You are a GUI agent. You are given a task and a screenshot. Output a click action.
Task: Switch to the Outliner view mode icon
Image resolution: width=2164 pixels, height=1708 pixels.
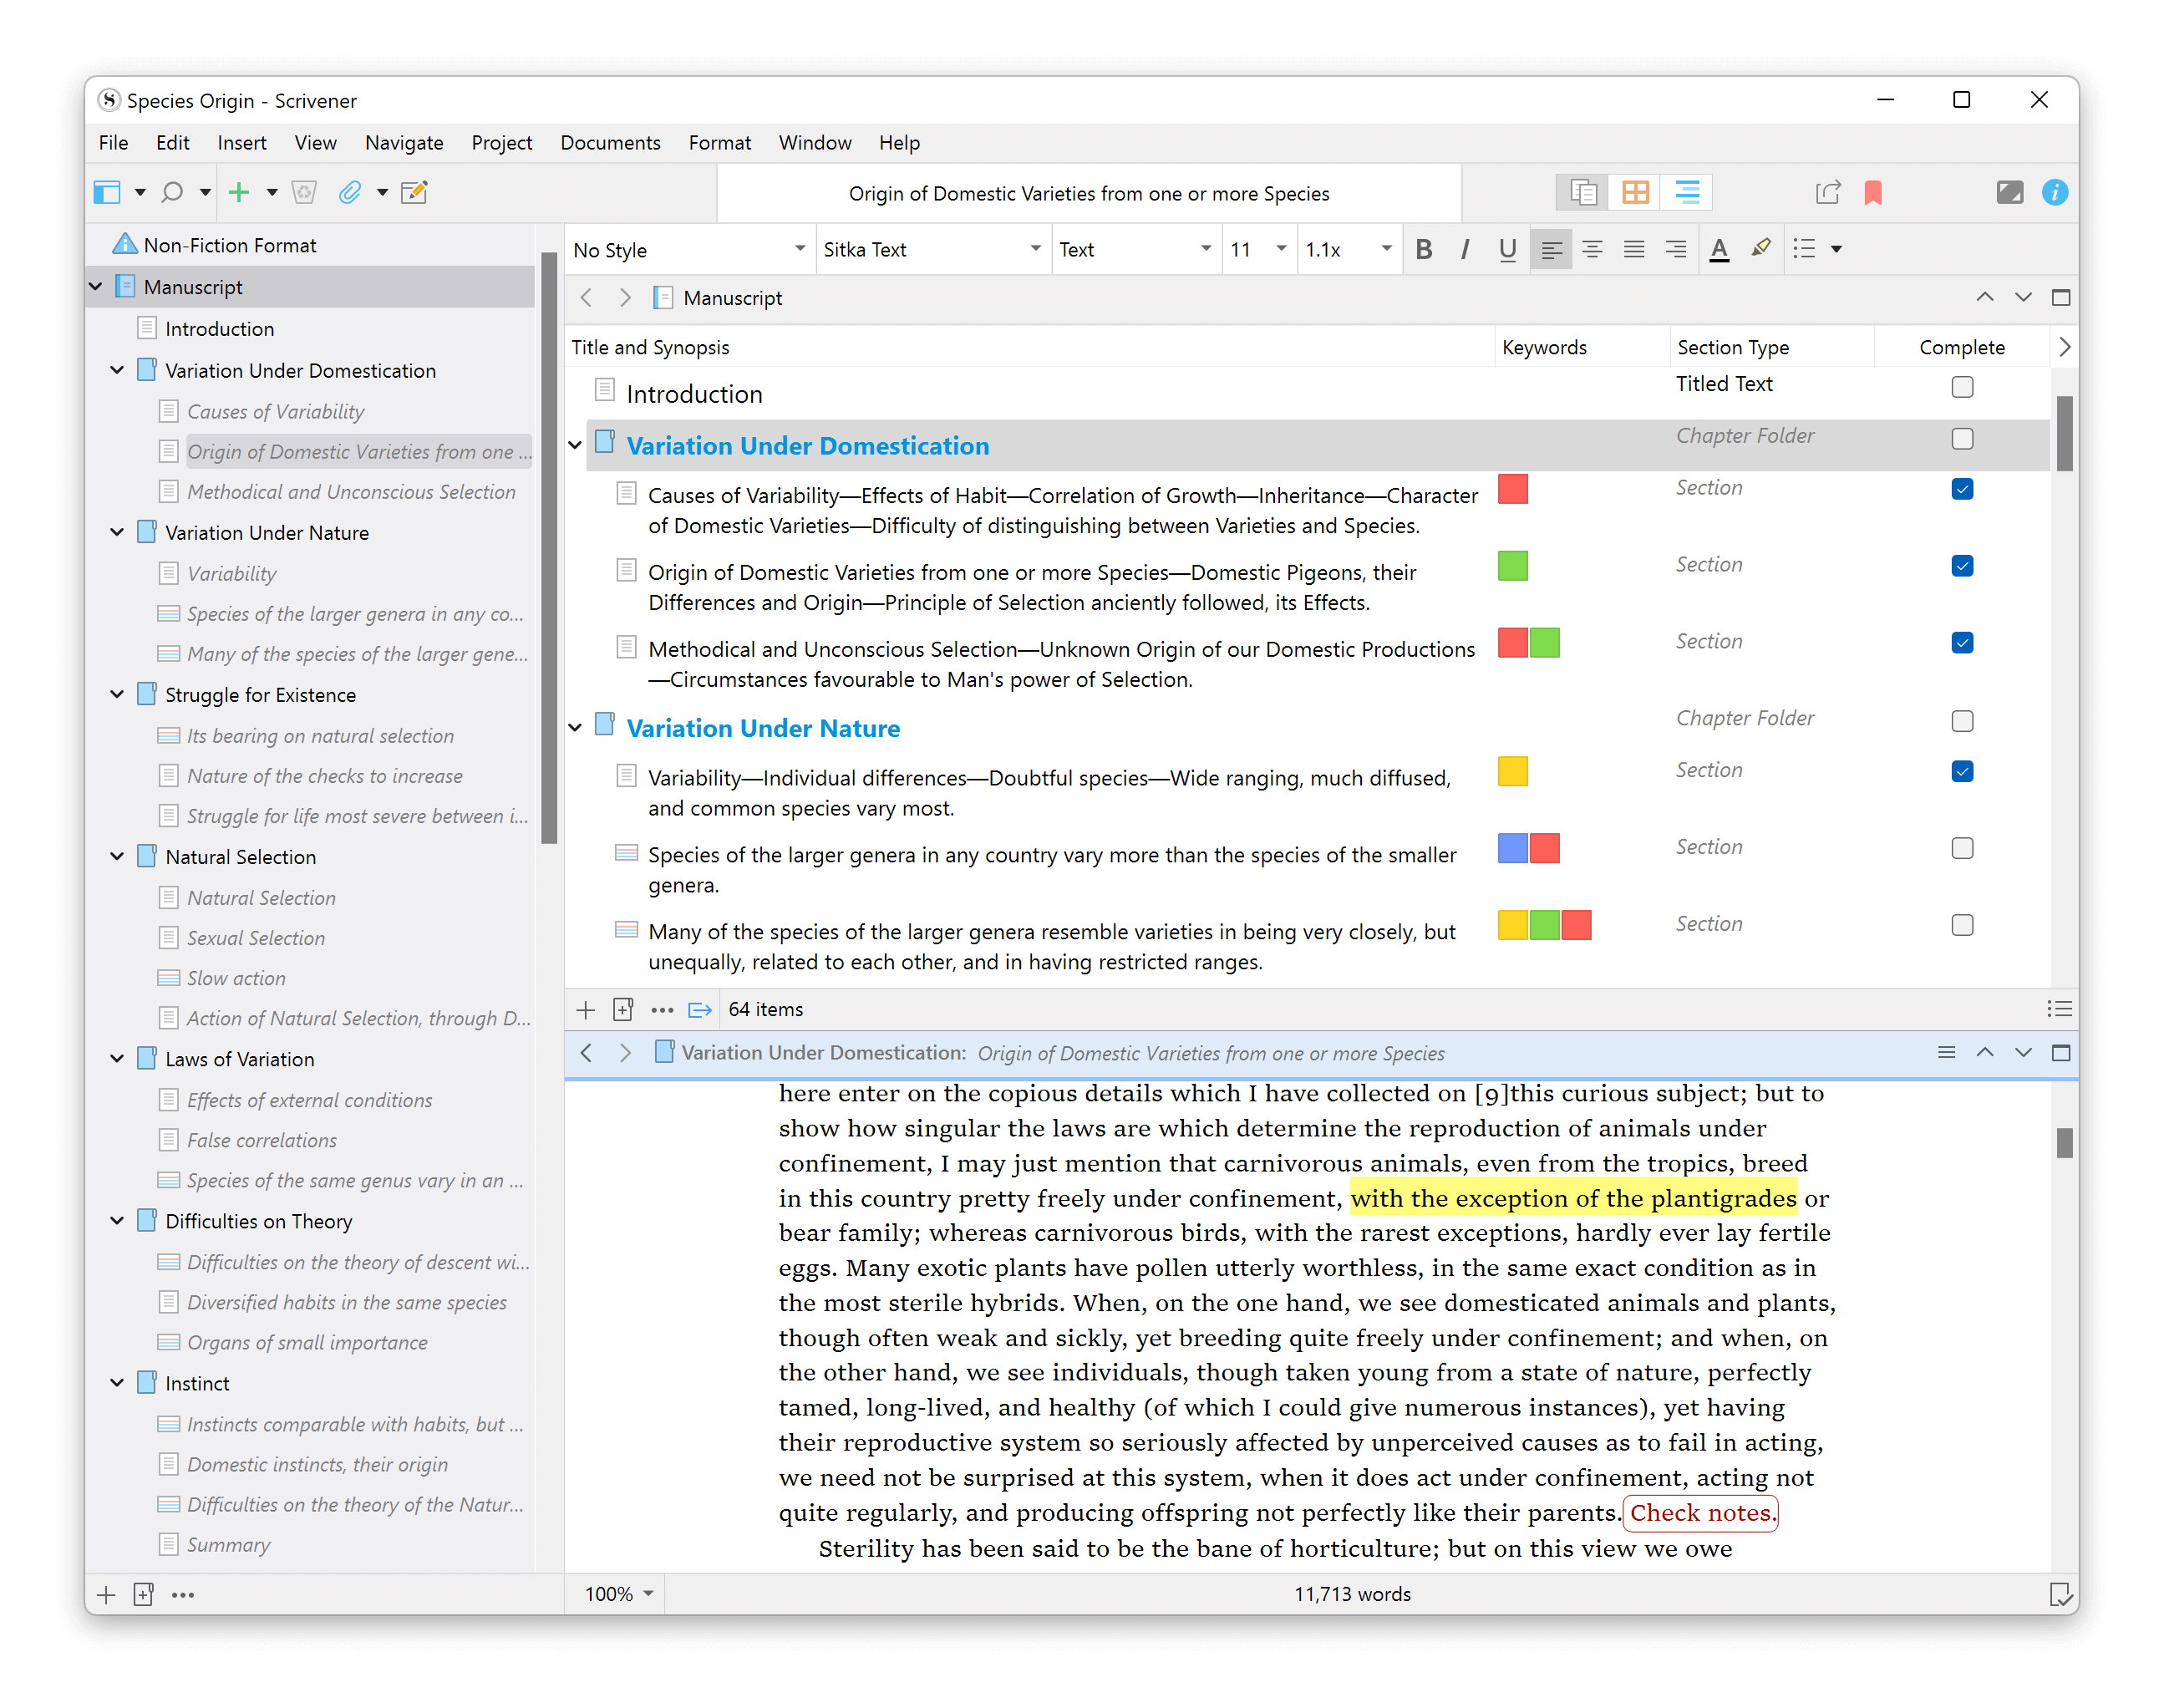(x=1686, y=192)
